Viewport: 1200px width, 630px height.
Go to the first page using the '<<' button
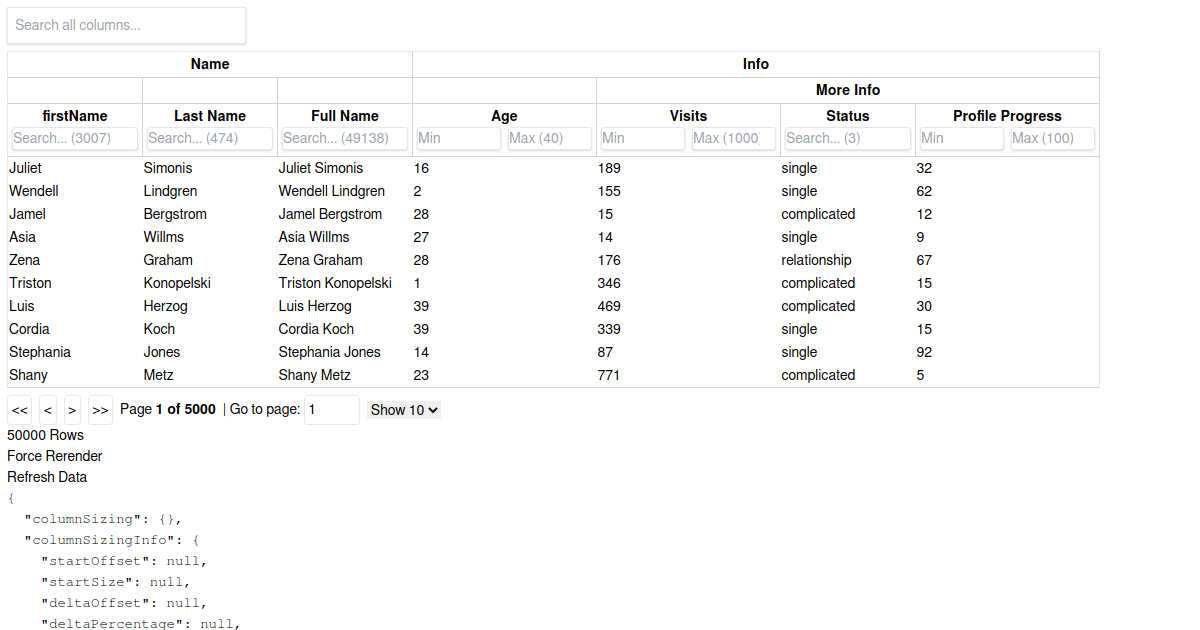[x=19, y=409]
